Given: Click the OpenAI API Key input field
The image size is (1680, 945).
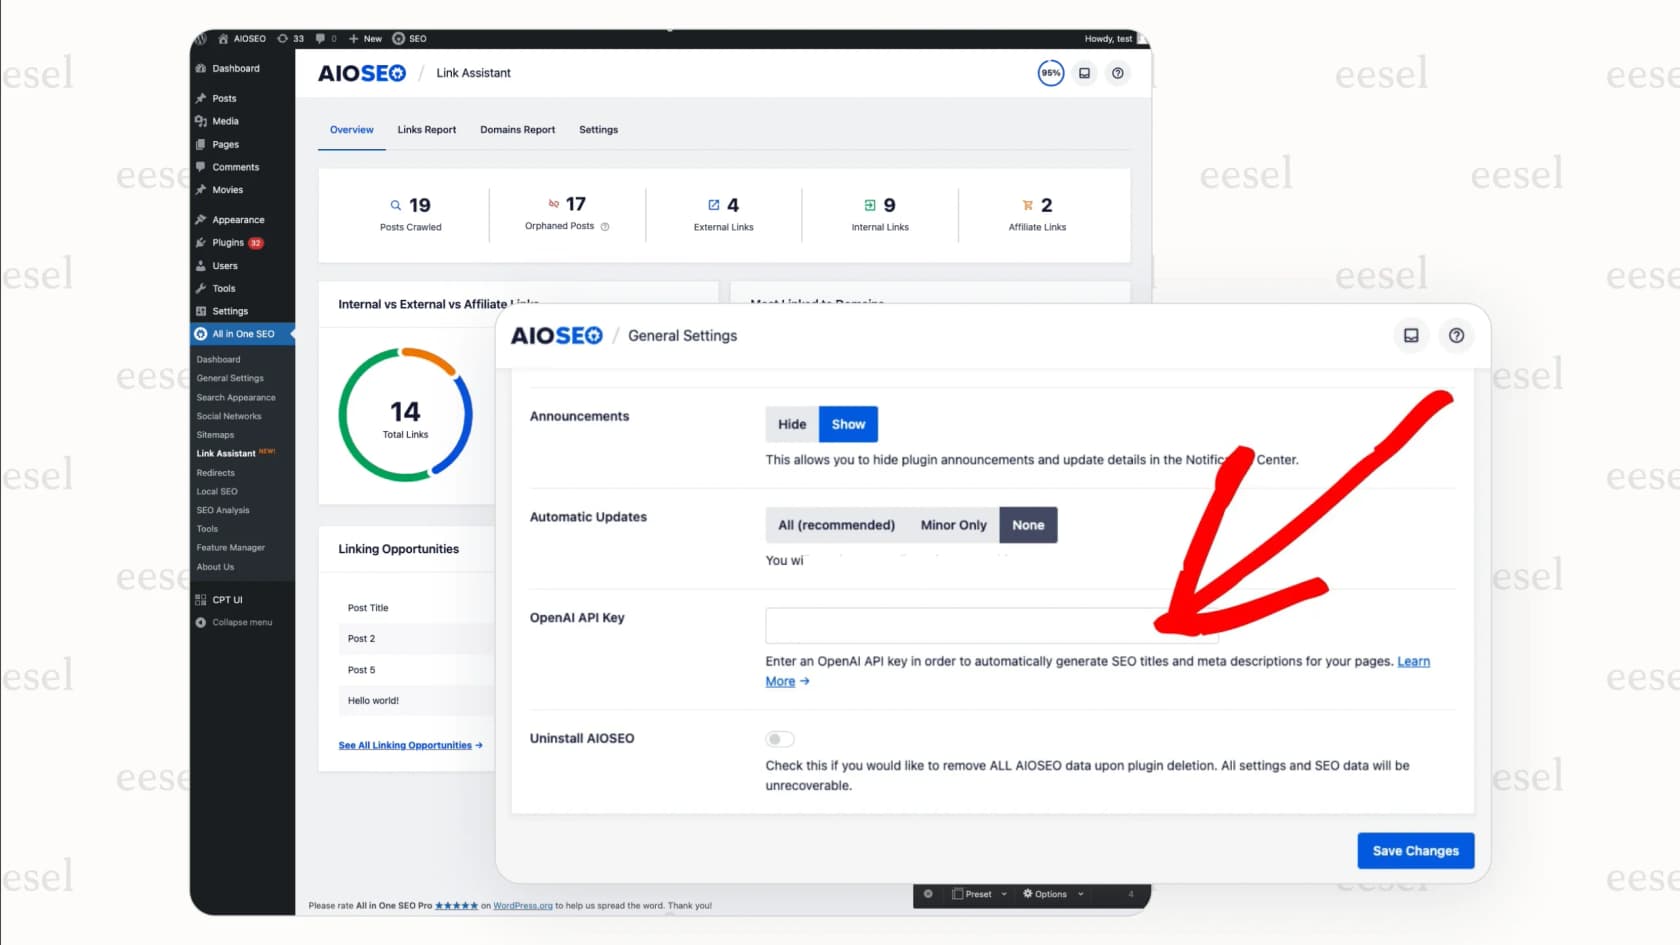Looking at the screenshot, I should coord(992,625).
